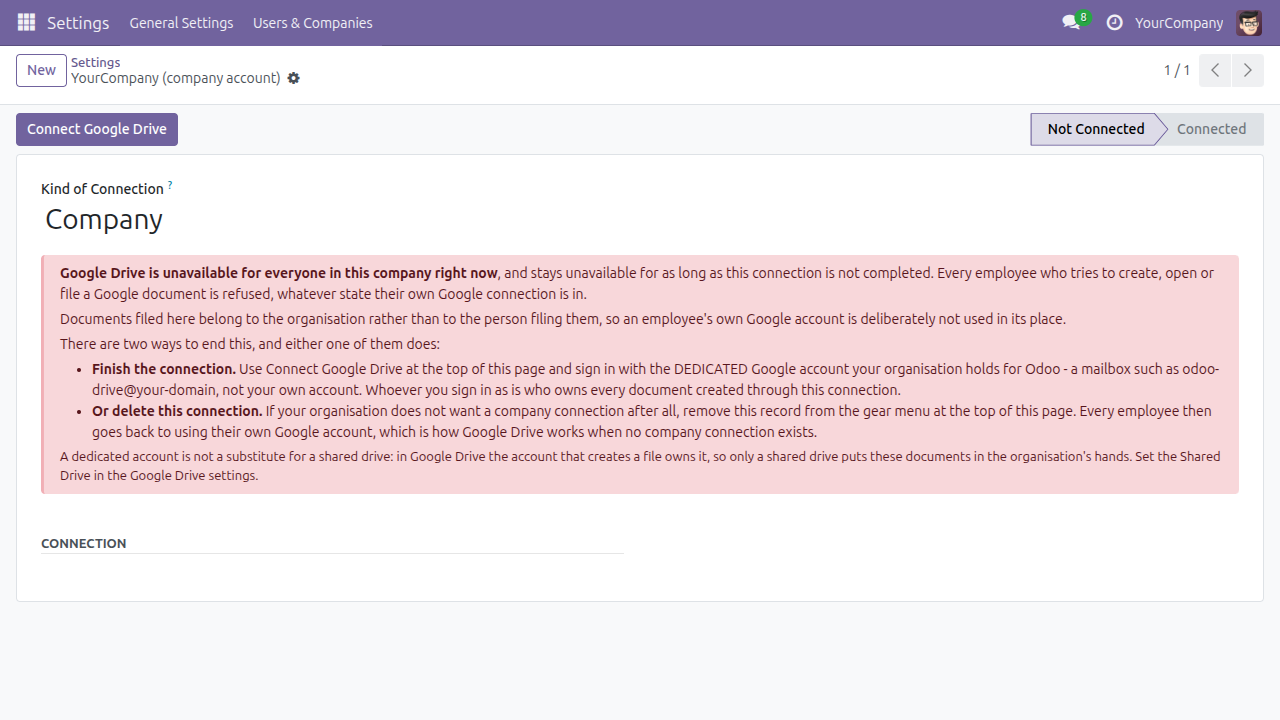Open the apps grid menu icon
This screenshot has width=1280, height=720.
coord(26,22)
